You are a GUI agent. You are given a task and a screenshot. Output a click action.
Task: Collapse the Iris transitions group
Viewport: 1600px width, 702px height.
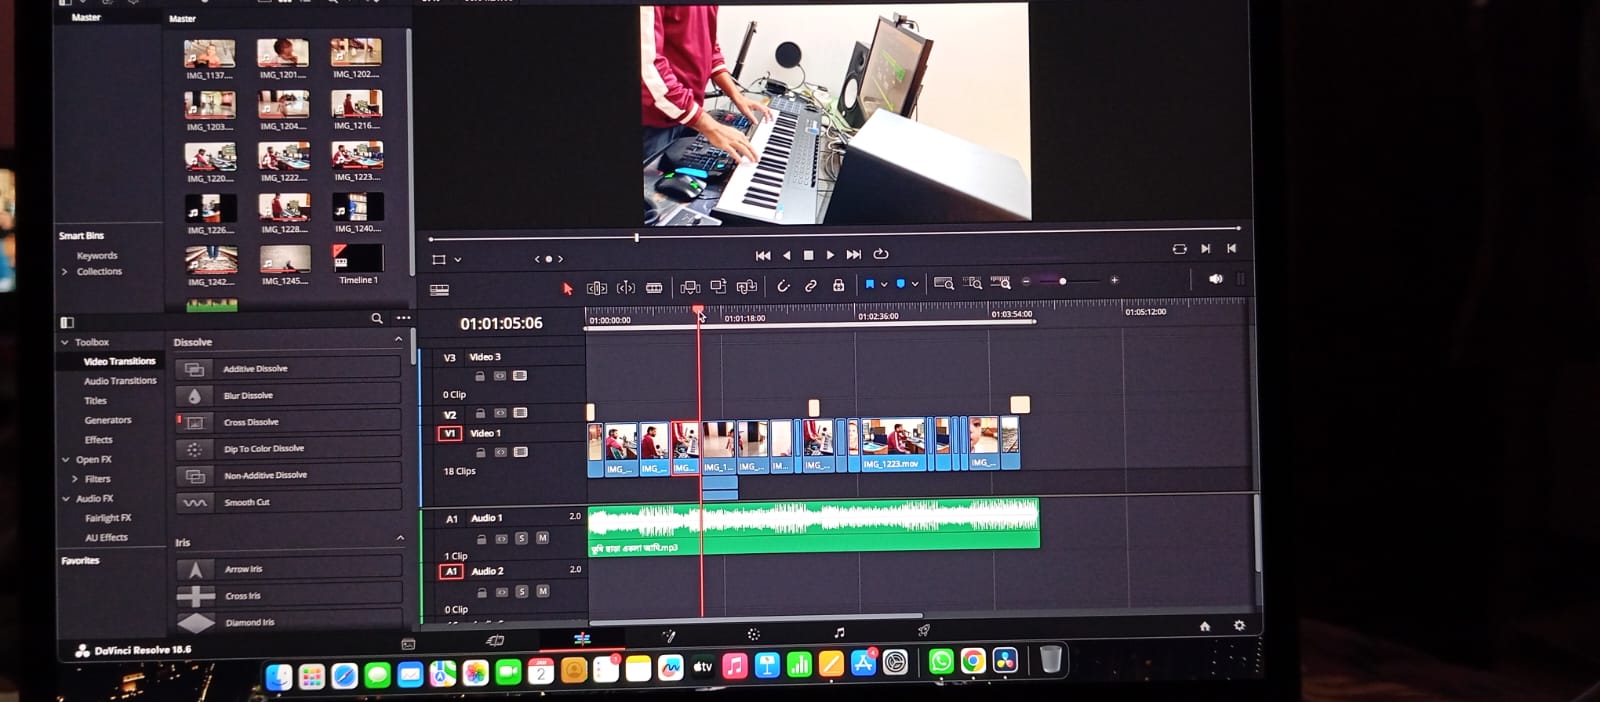400,538
